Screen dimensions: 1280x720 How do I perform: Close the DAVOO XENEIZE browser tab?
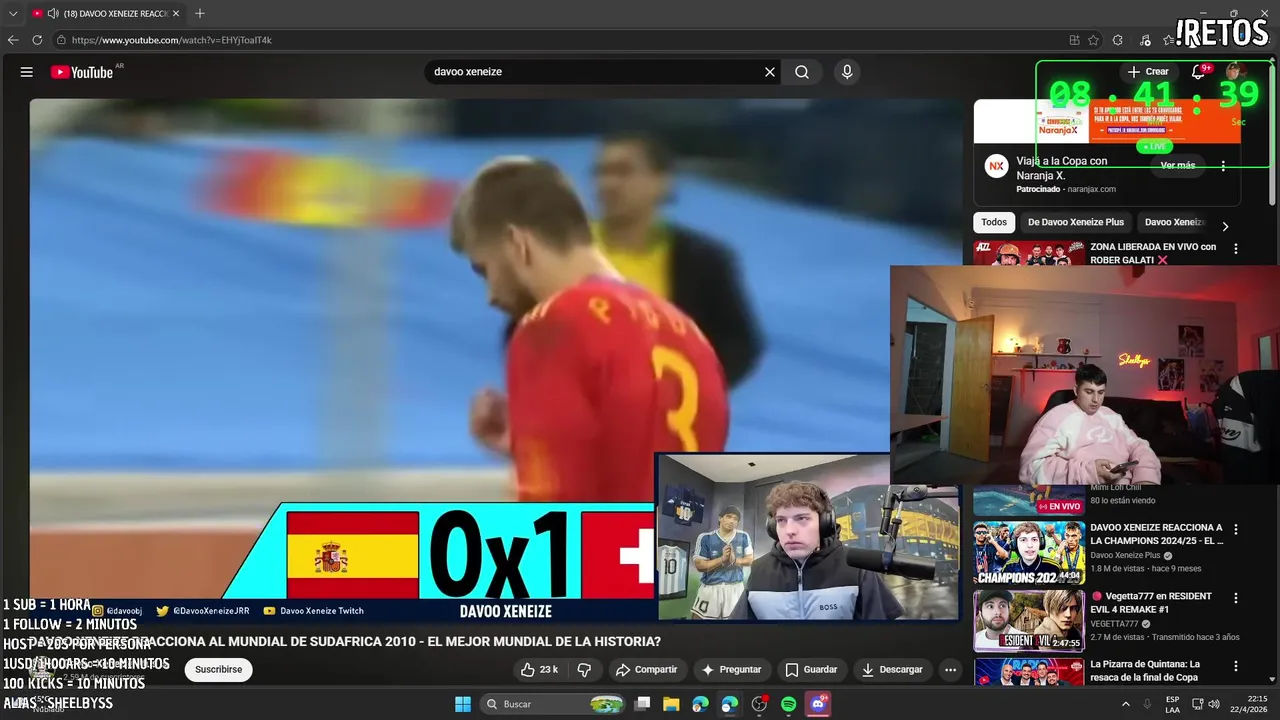pyautogui.click(x=176, y=13)
